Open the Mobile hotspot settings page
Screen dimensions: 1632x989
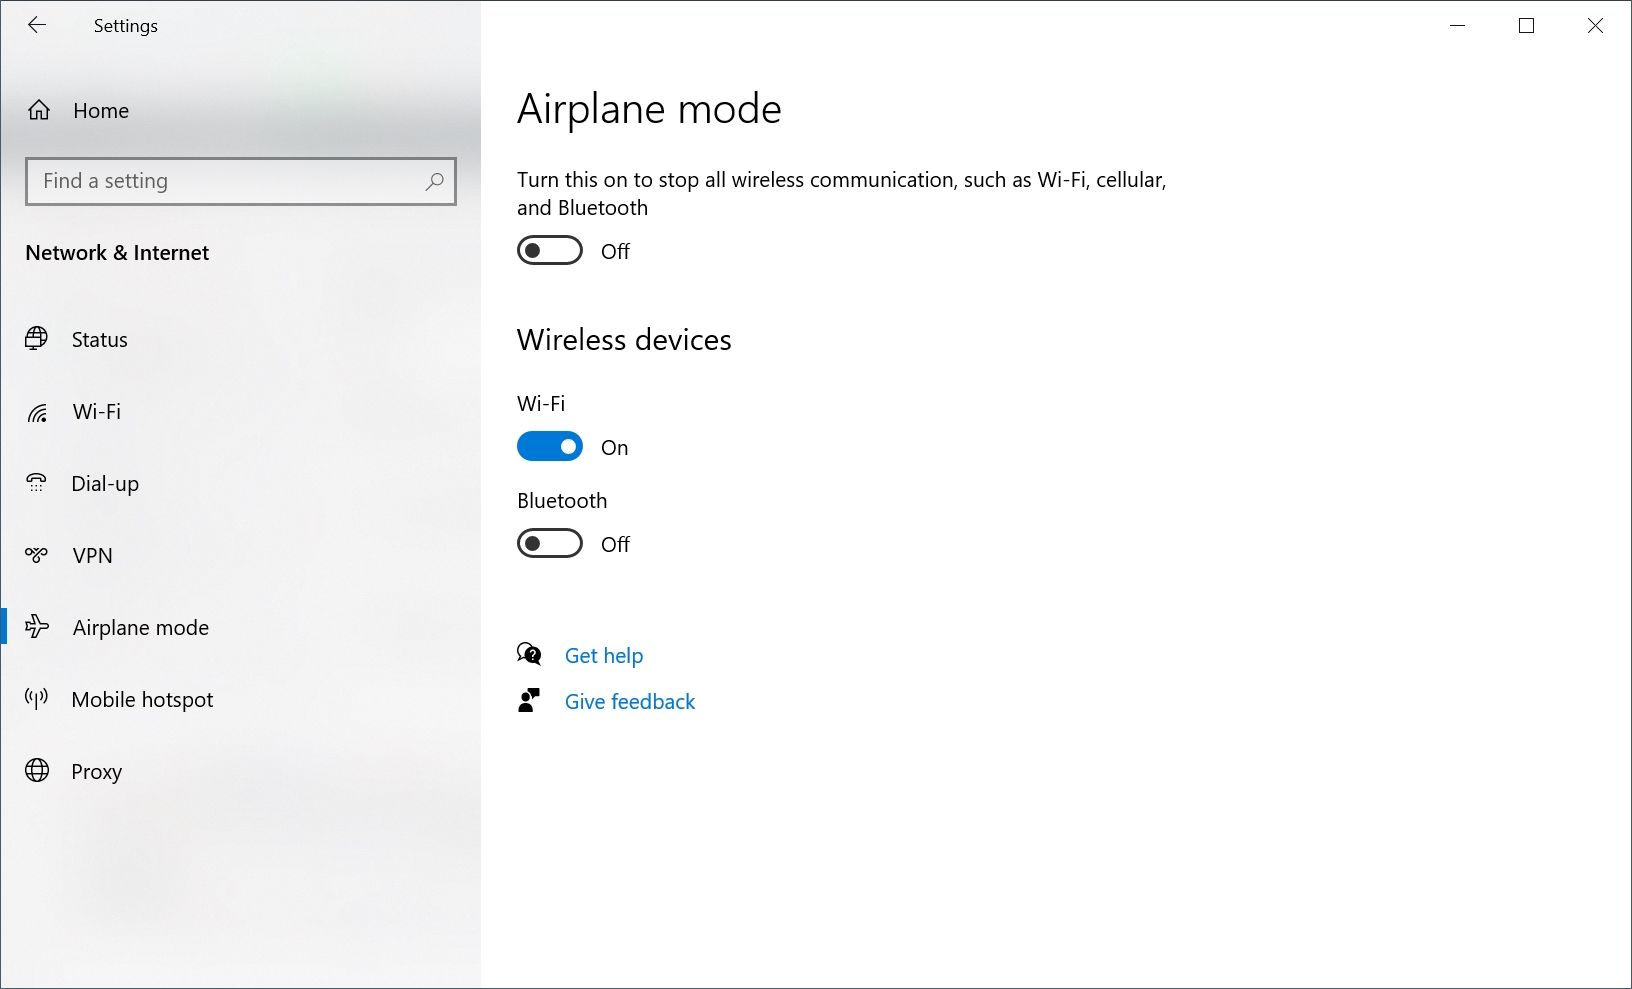coord(141,699)
